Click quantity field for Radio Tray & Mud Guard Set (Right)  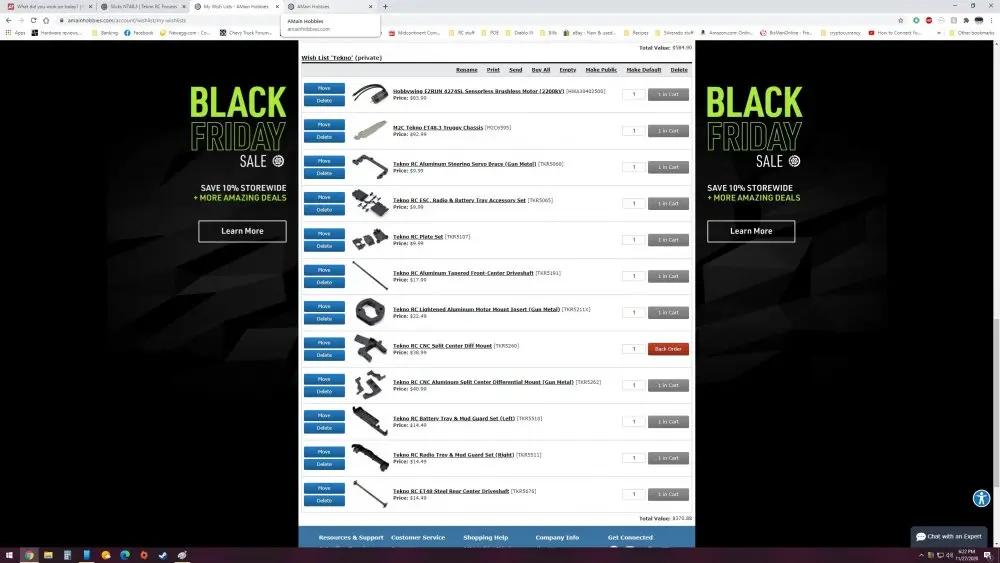[633, 458]
